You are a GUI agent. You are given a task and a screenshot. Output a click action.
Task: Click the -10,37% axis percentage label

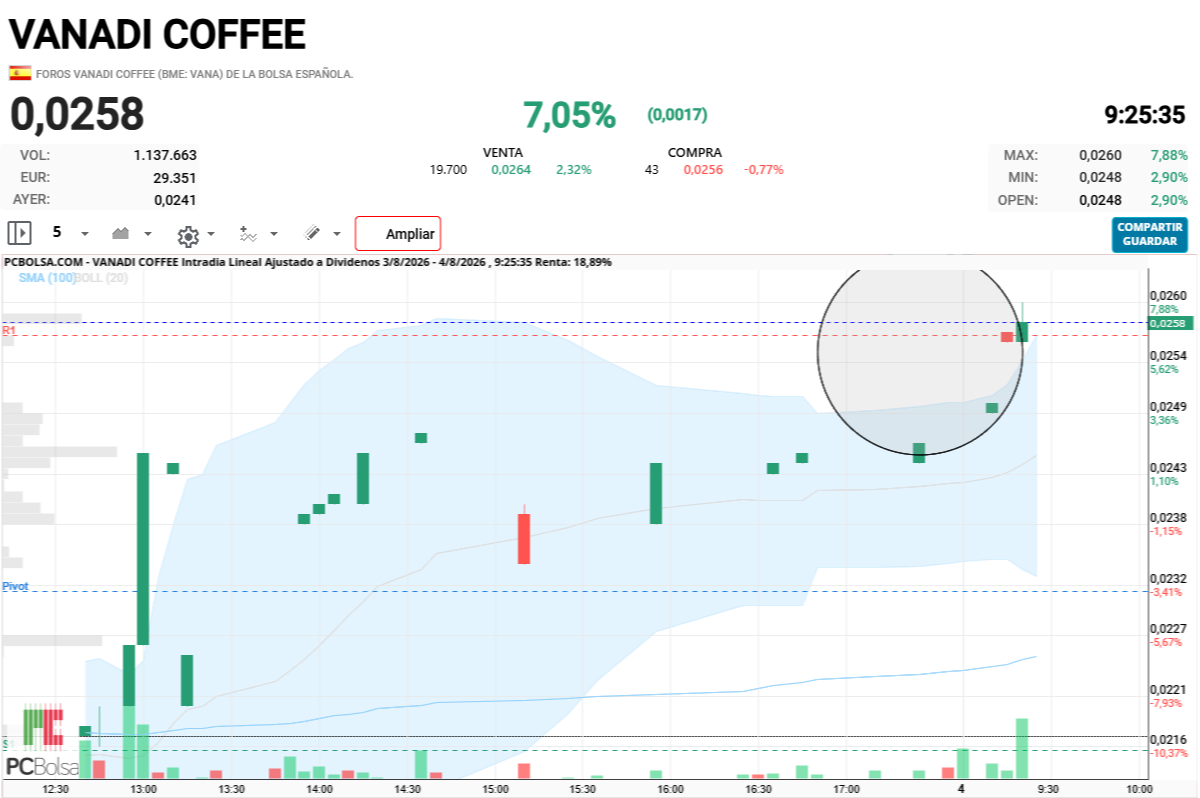[1170, 753]
